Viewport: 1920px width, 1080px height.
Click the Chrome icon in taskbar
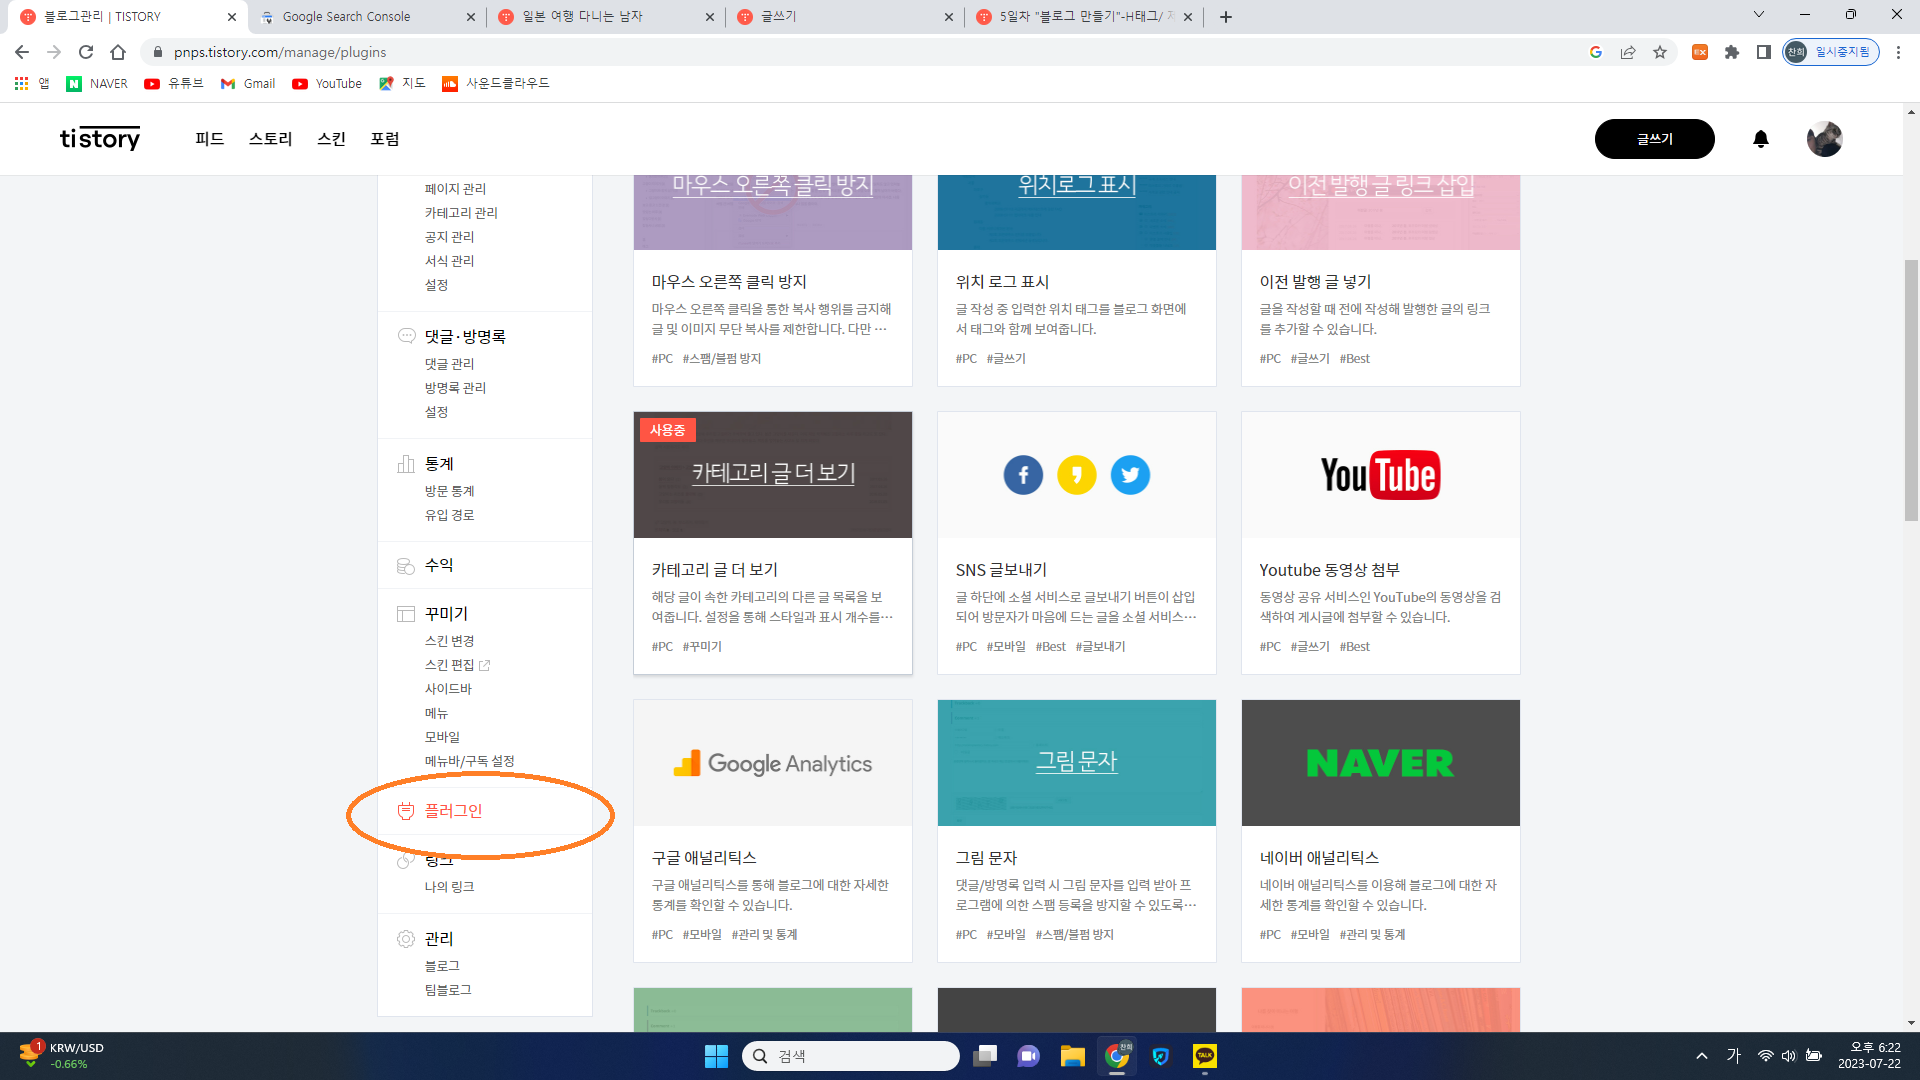point(1117,1056)
